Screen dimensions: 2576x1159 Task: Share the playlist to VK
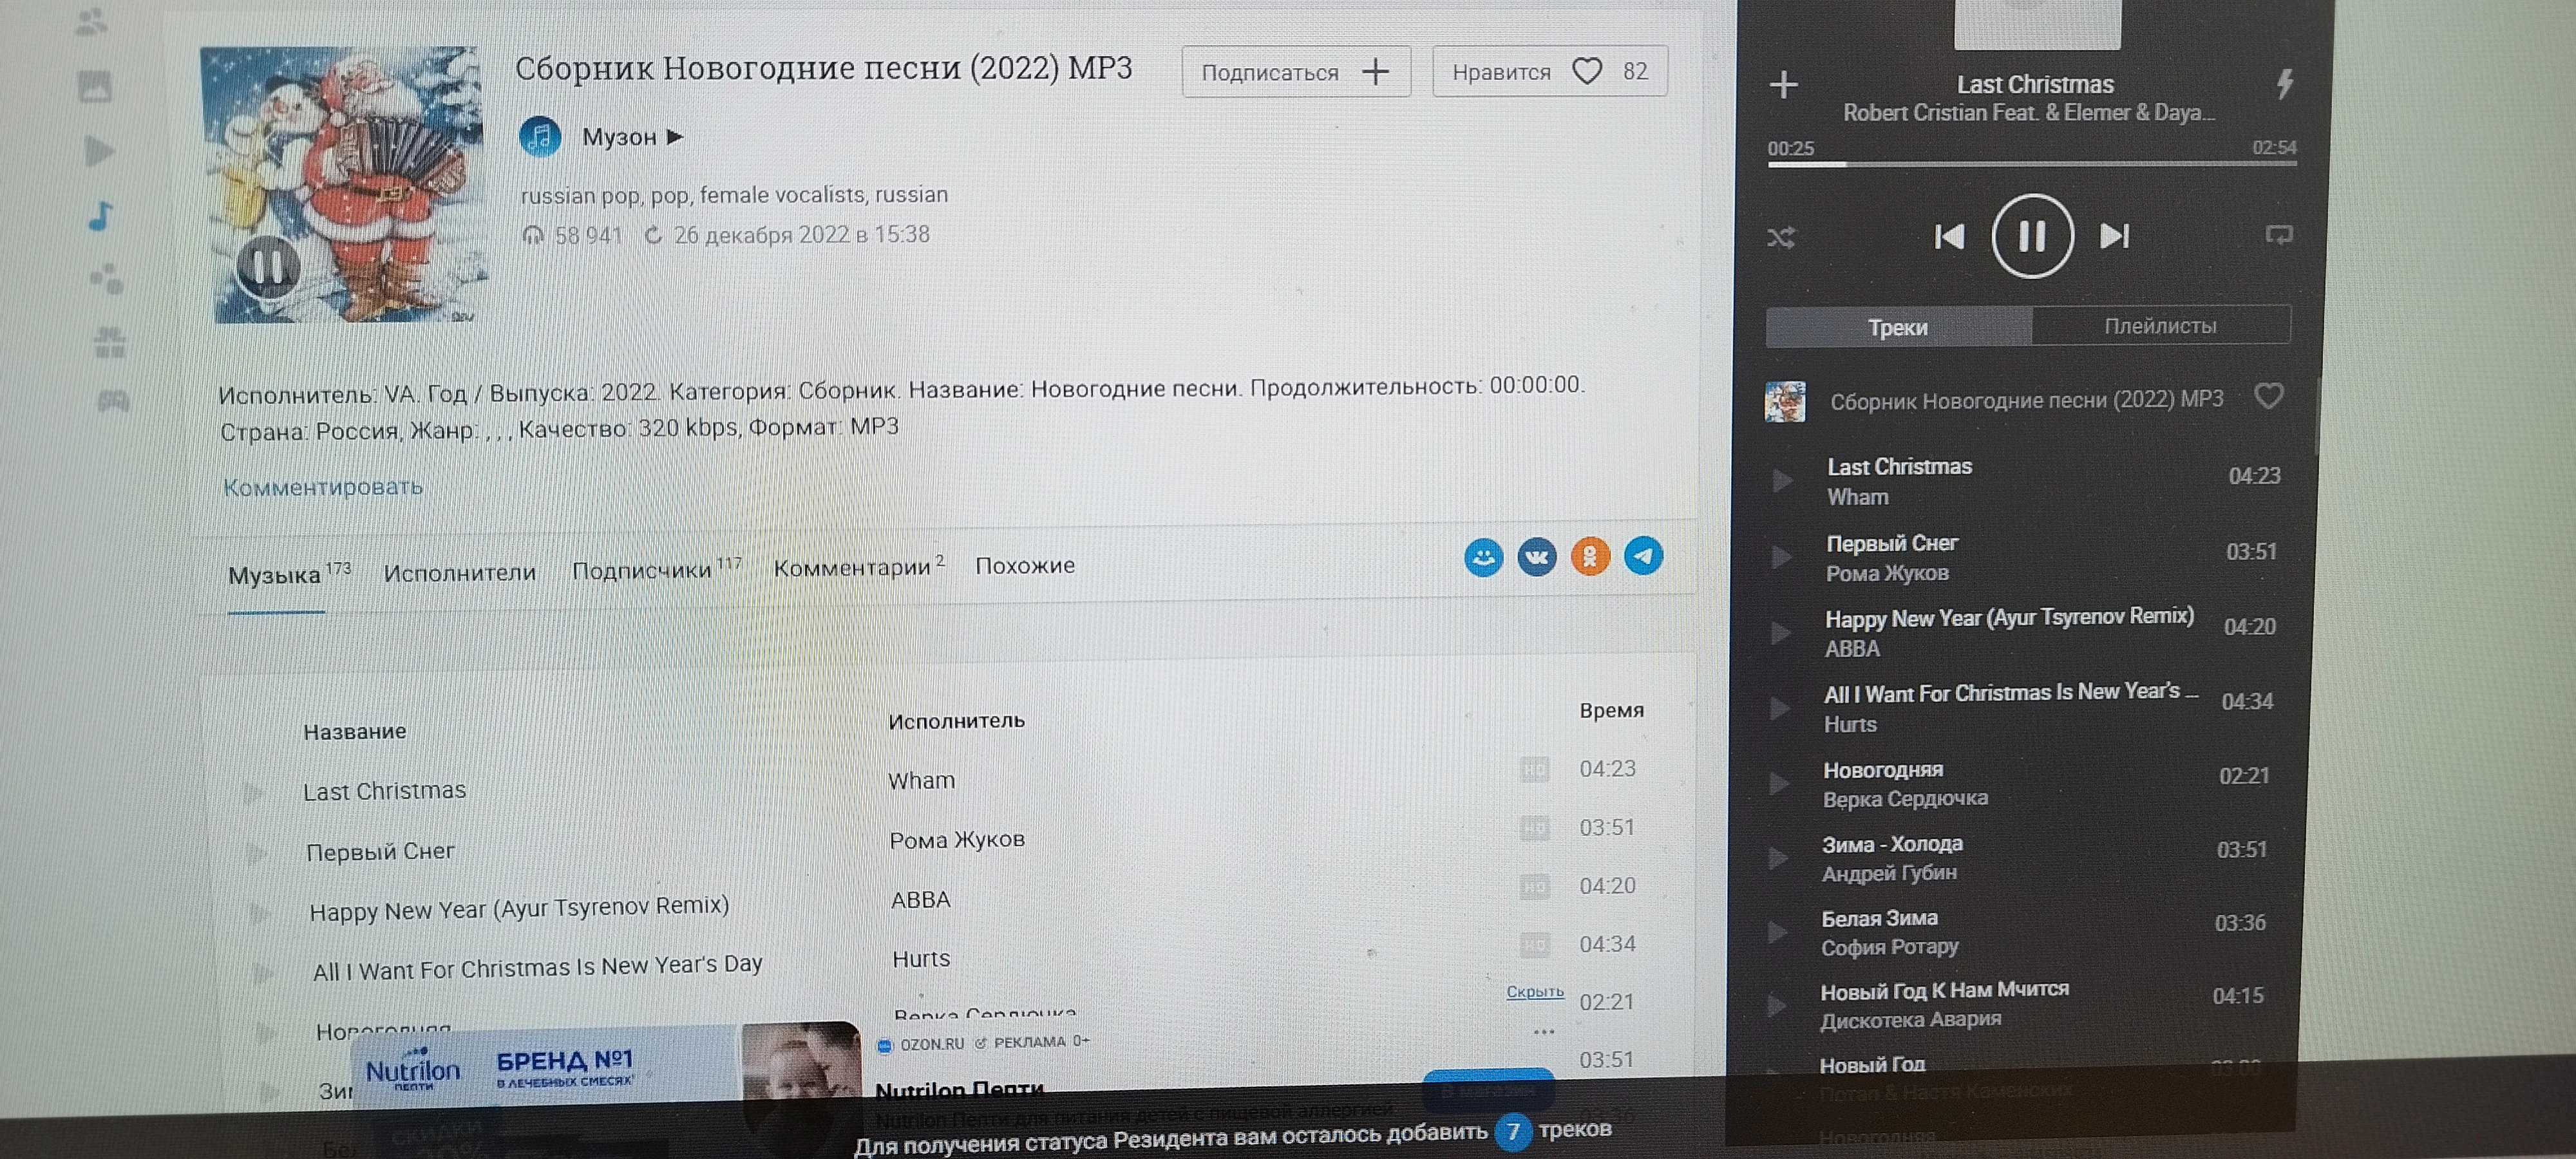pyautogui.click(x=1537, y=557)
